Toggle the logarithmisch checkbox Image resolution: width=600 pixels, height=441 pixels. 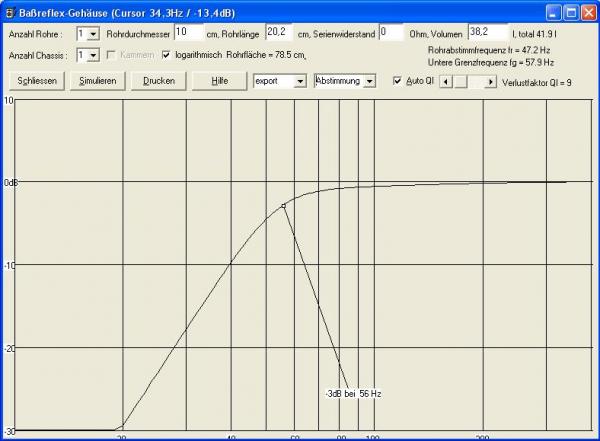coord(166,55)
